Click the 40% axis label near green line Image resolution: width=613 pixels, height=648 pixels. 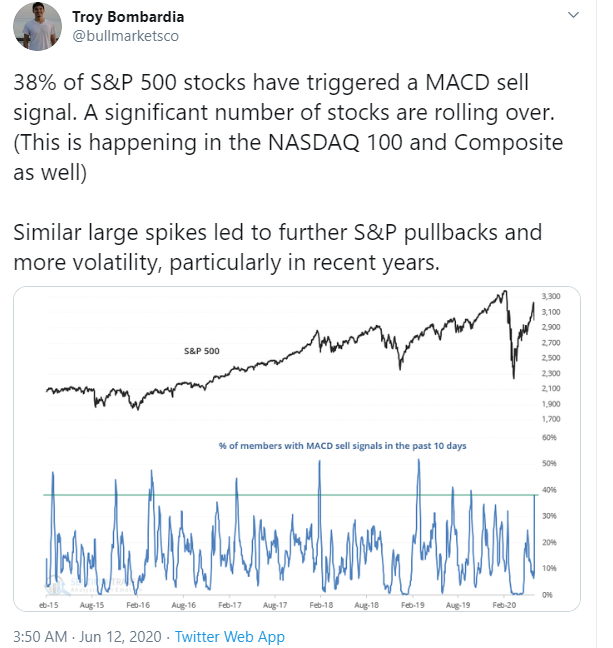click(x=549, y=490)
